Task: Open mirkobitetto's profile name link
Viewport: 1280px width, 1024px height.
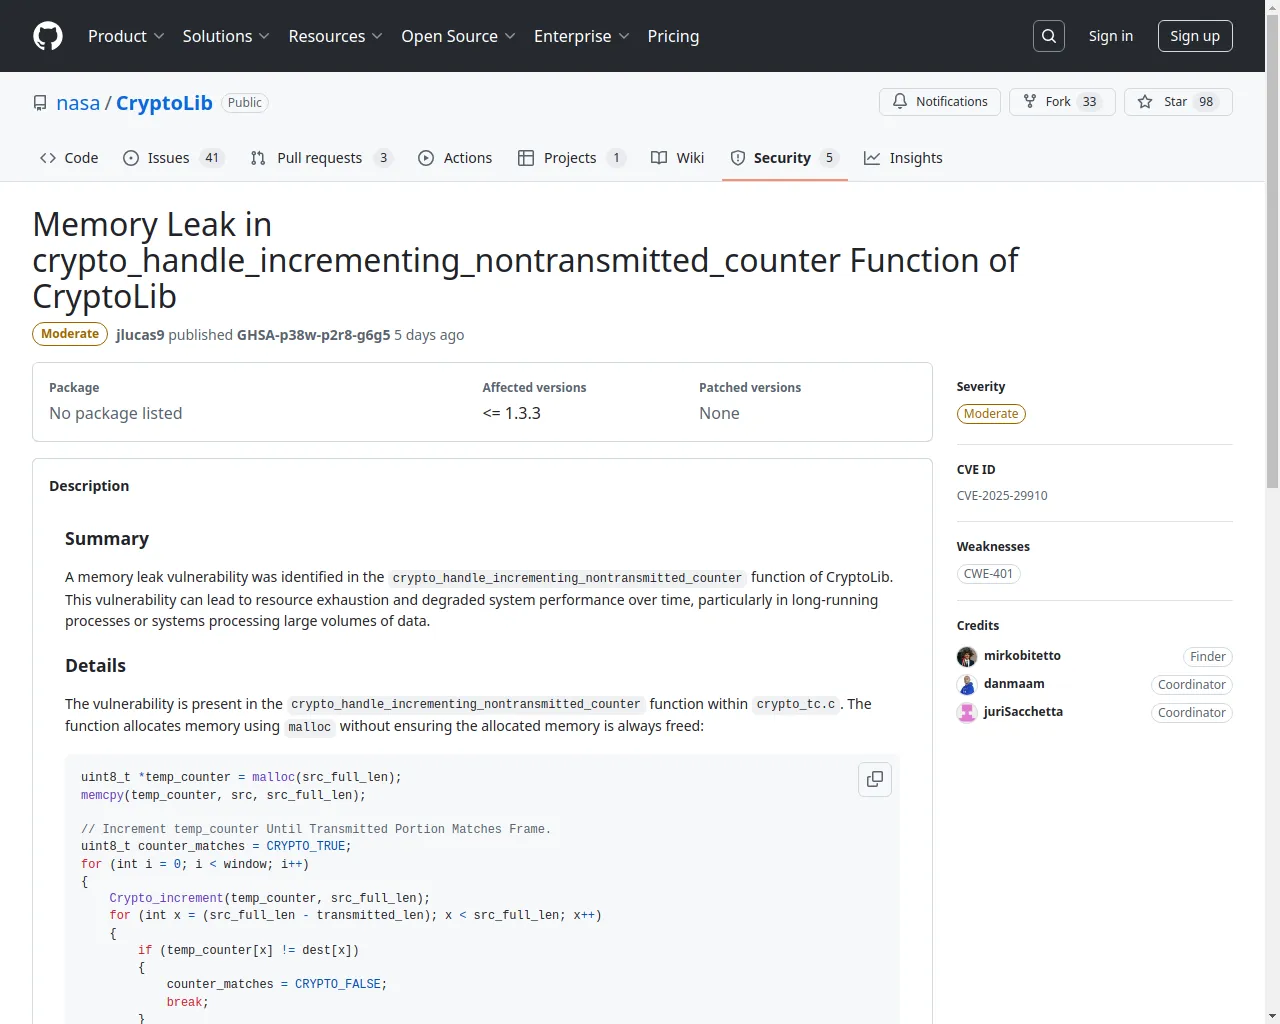Action: pos(1022,656)
